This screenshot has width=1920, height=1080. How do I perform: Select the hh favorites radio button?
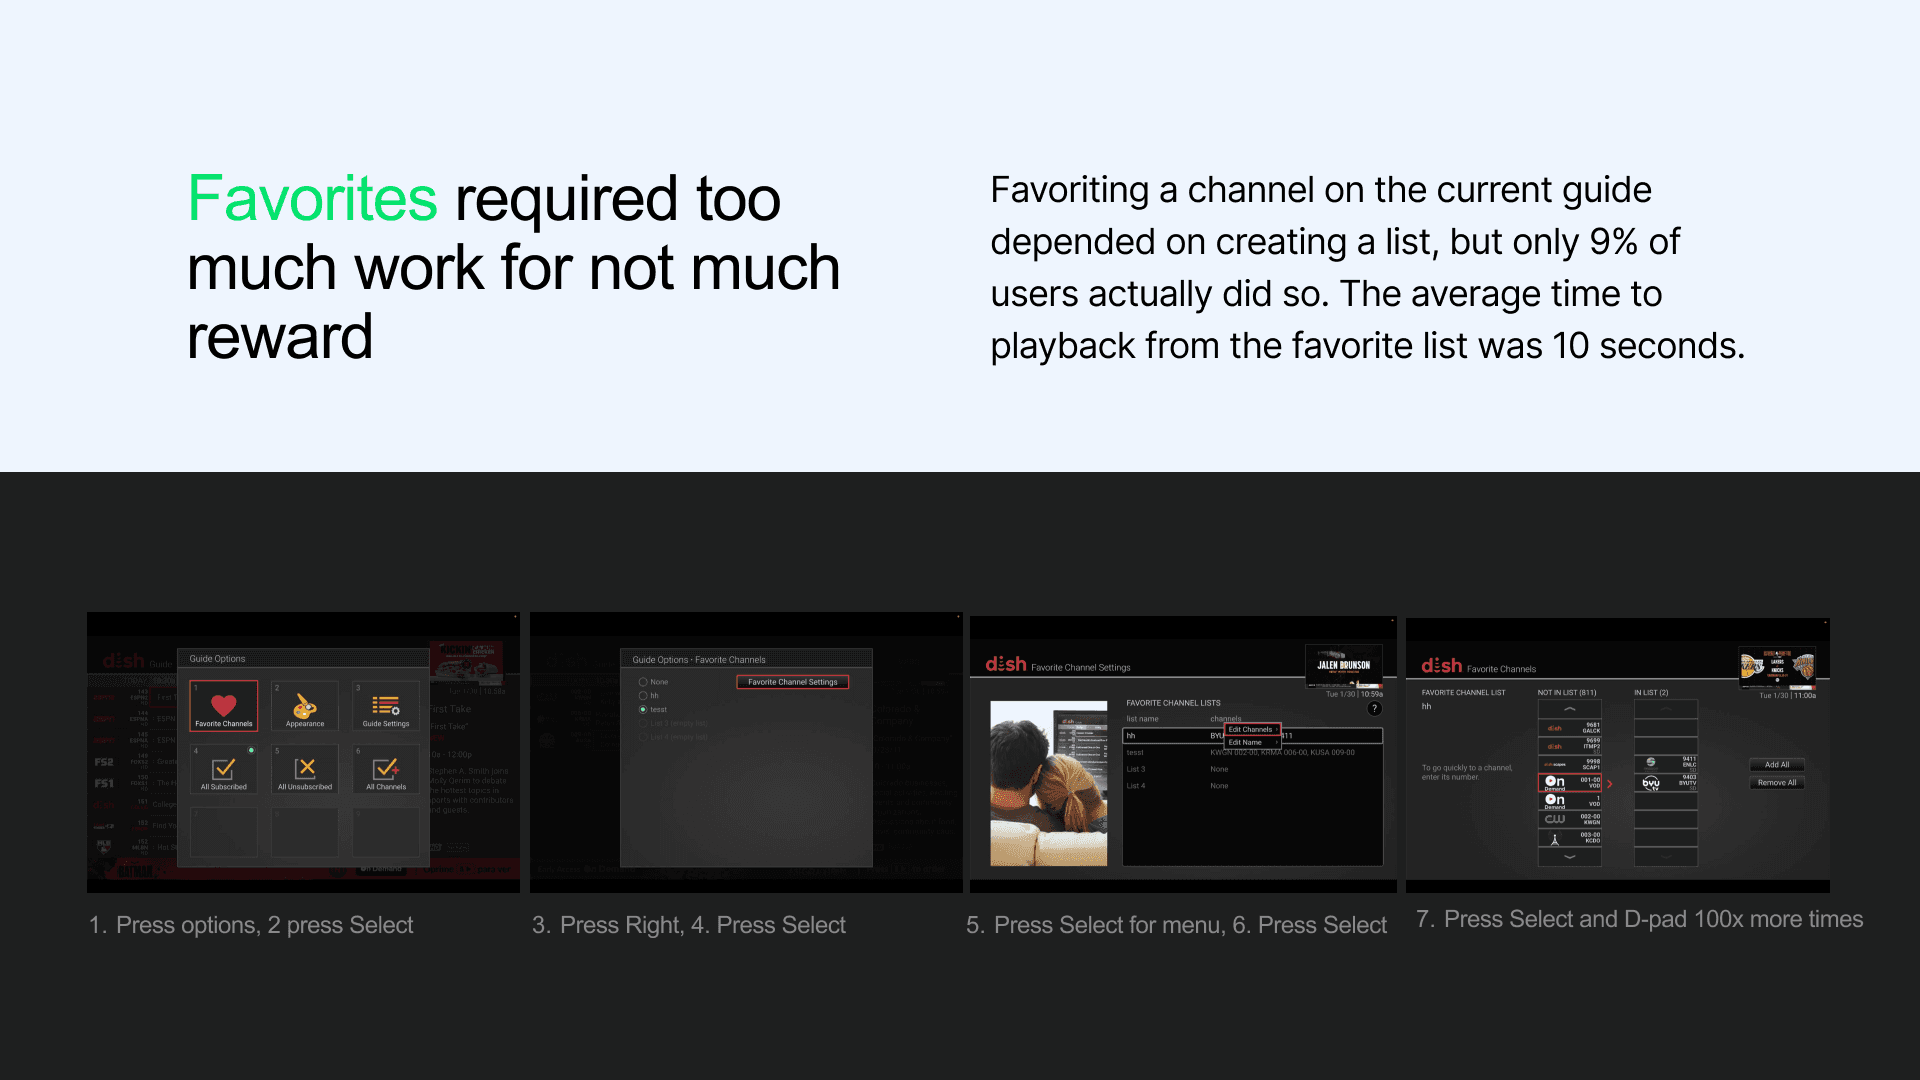tap(643, 696)
